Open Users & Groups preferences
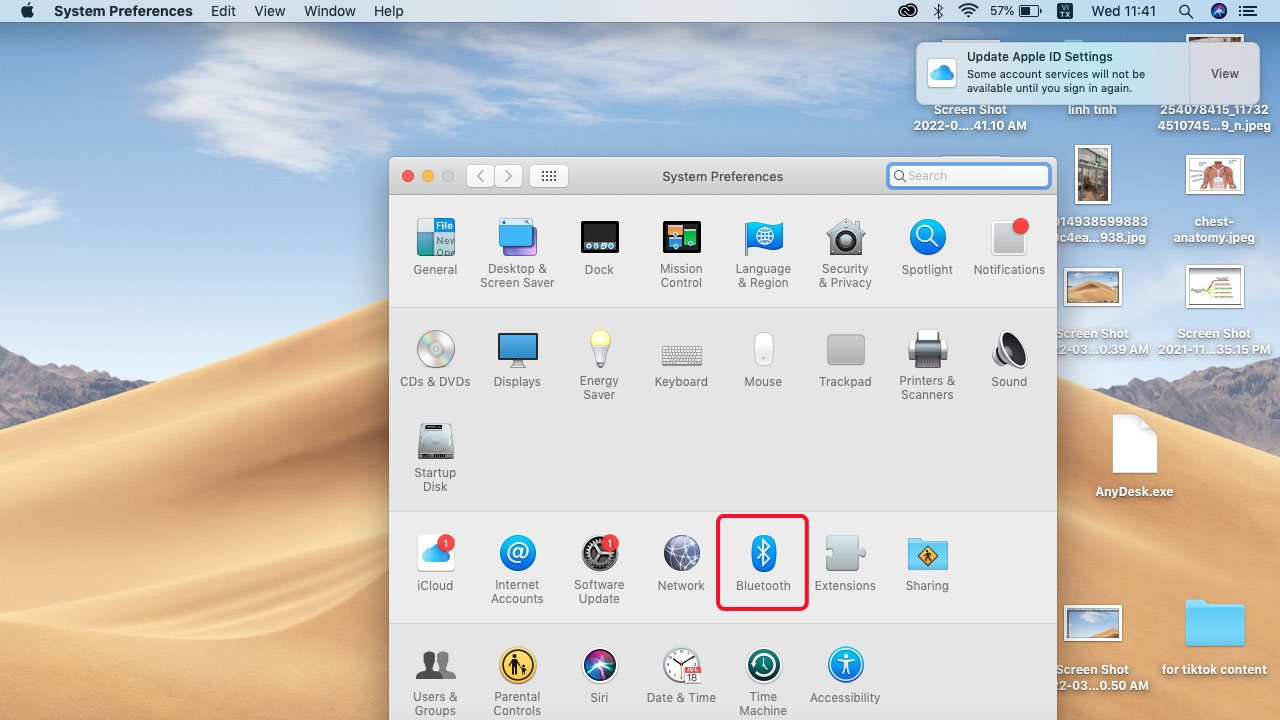Viewport: 1280px width, 720px height. 435,681
